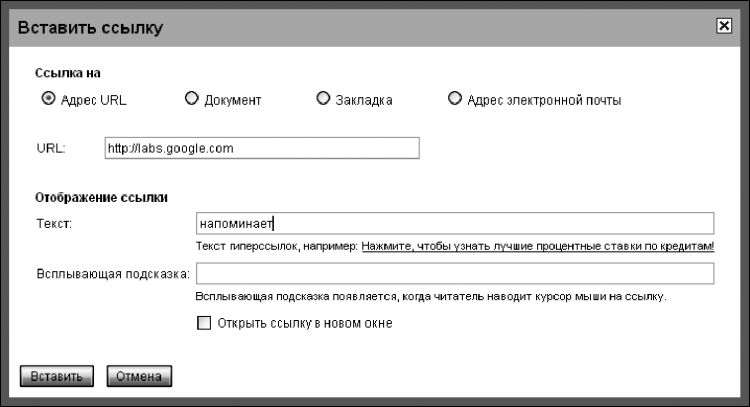Viewport: 750px width, 407px height.
Task: Click the hint text about наводит курсор мыши
Action: [x=431, y=297]
